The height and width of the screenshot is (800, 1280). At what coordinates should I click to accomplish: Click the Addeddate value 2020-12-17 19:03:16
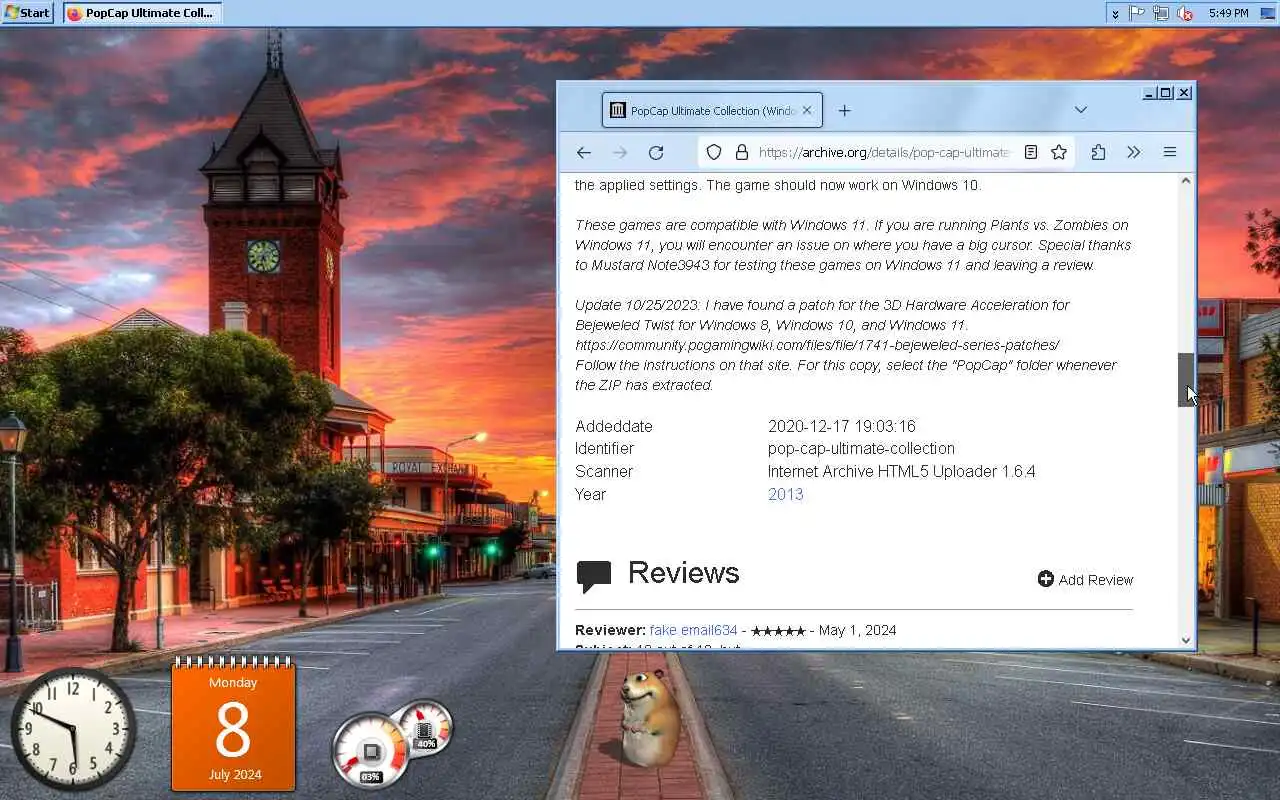[842, 426]
